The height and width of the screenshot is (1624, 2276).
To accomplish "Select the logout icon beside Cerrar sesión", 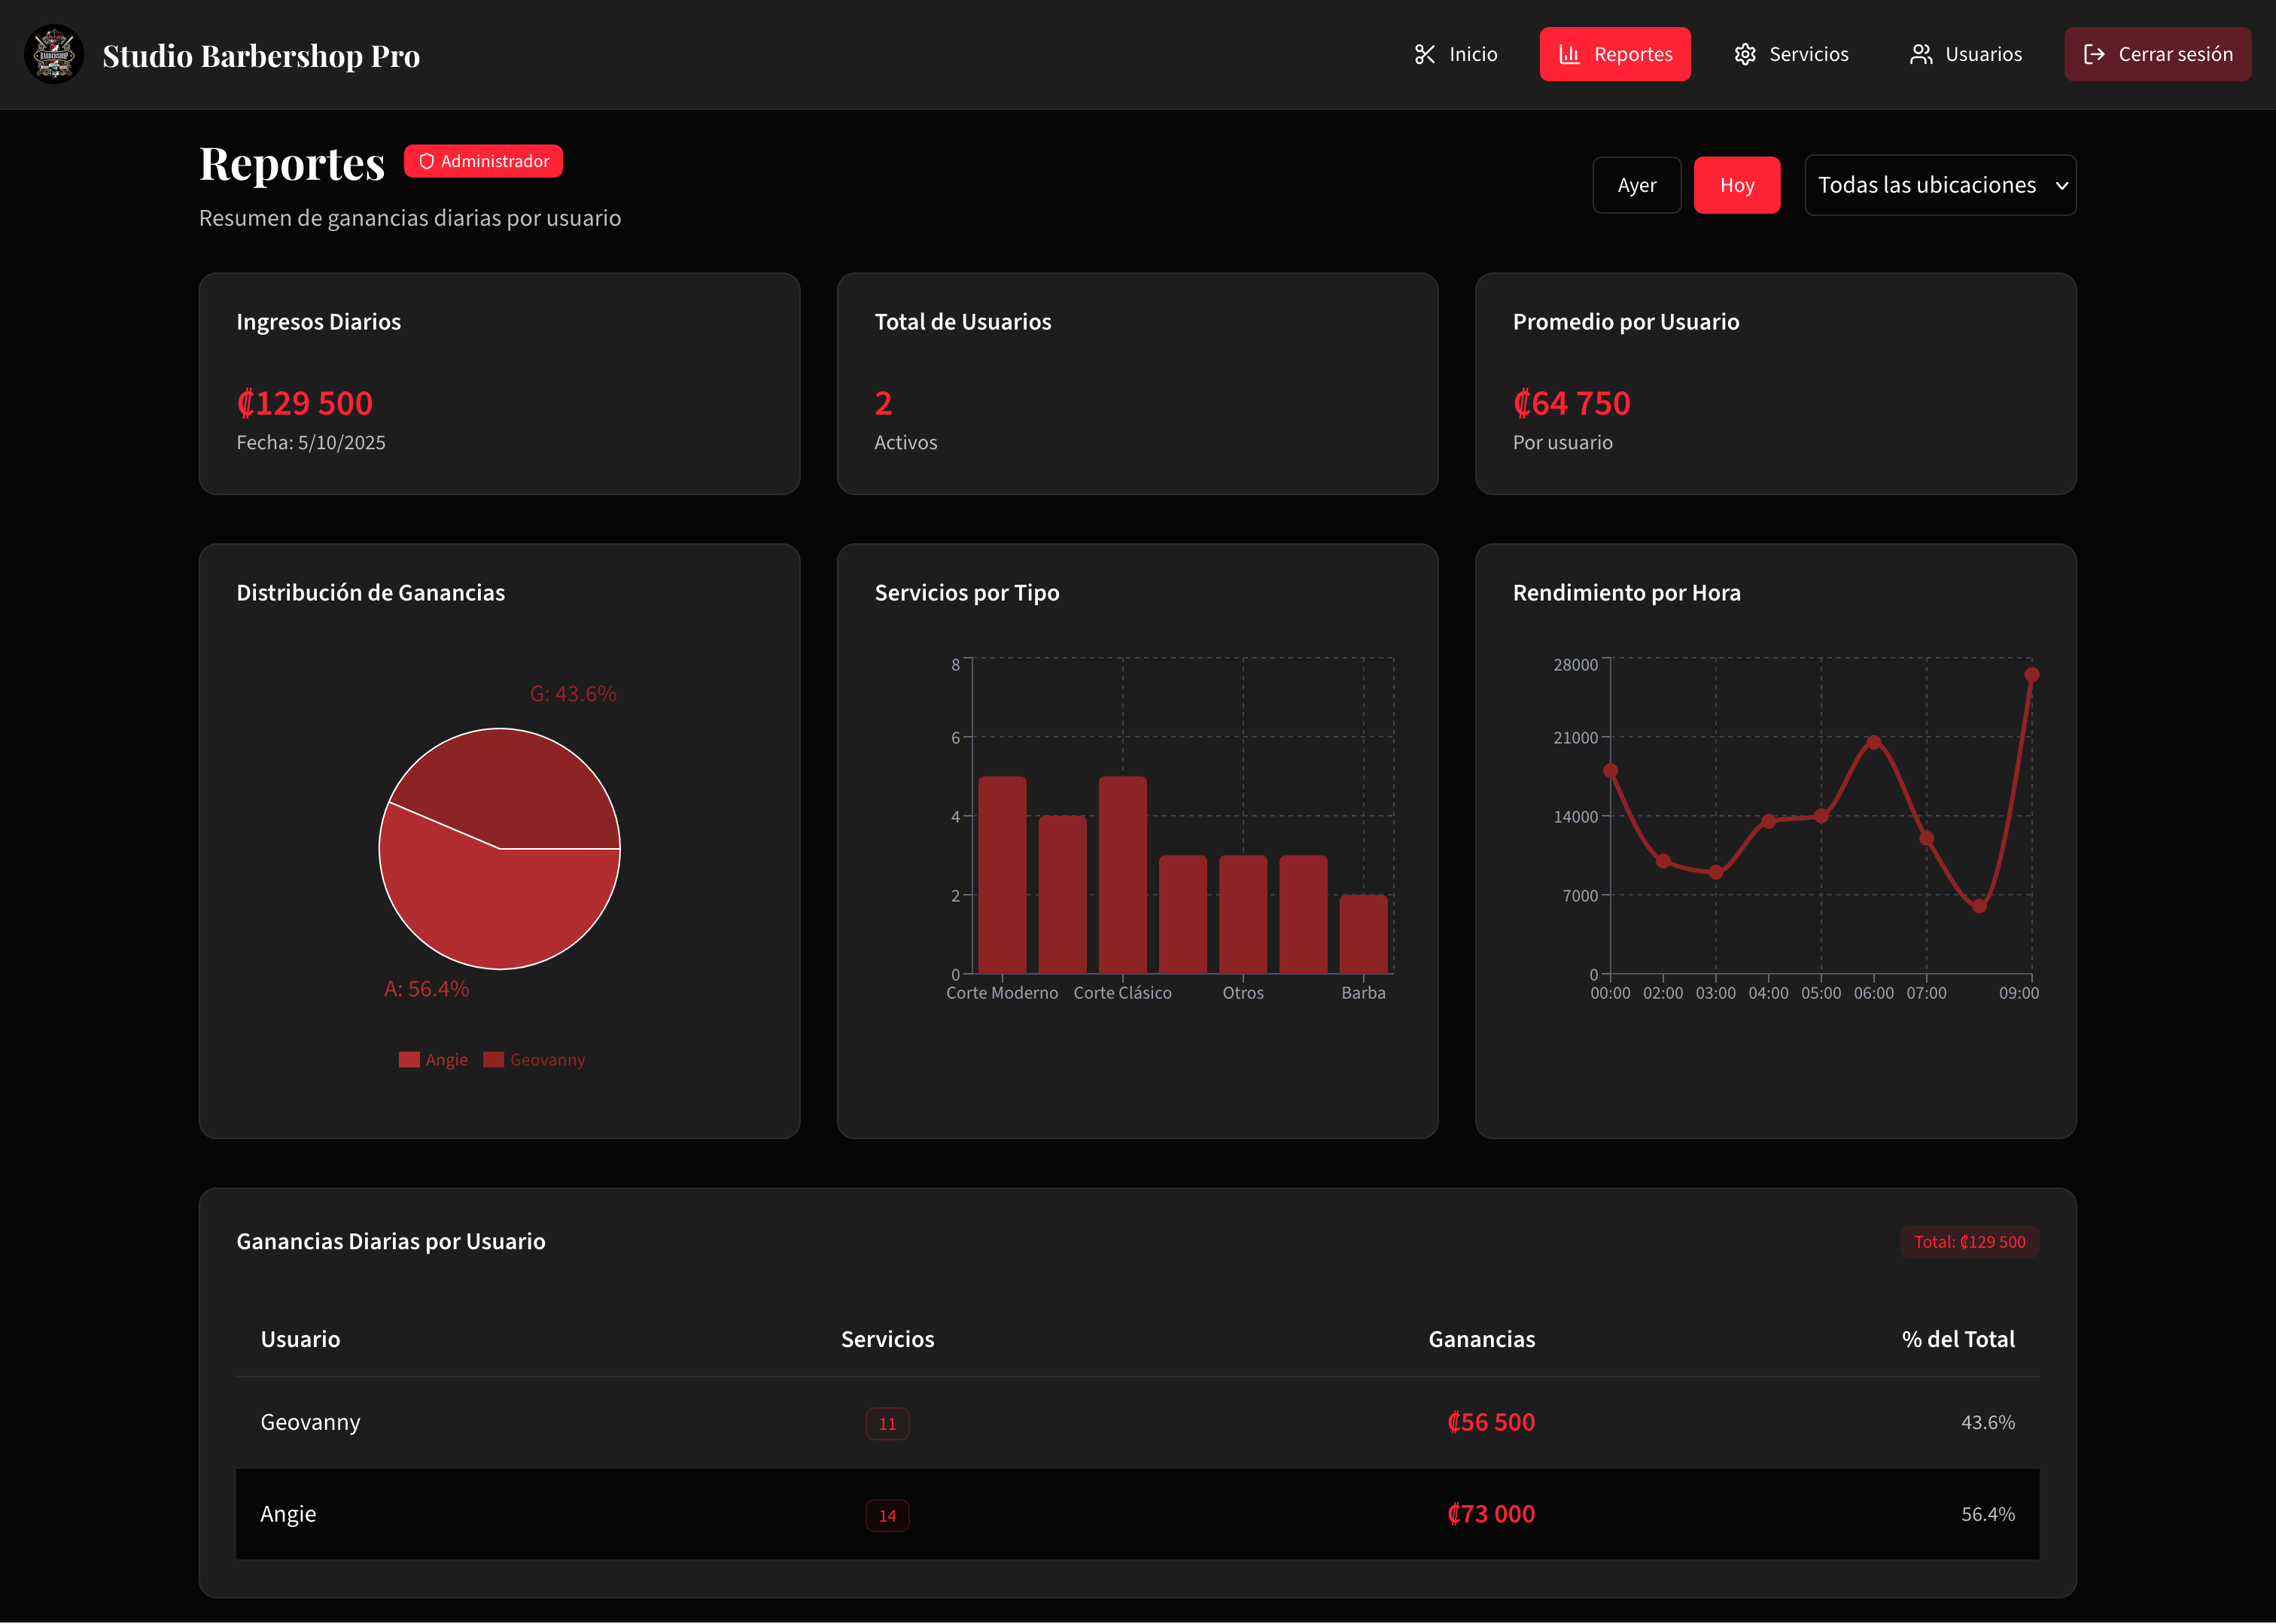I will 2096,54.
